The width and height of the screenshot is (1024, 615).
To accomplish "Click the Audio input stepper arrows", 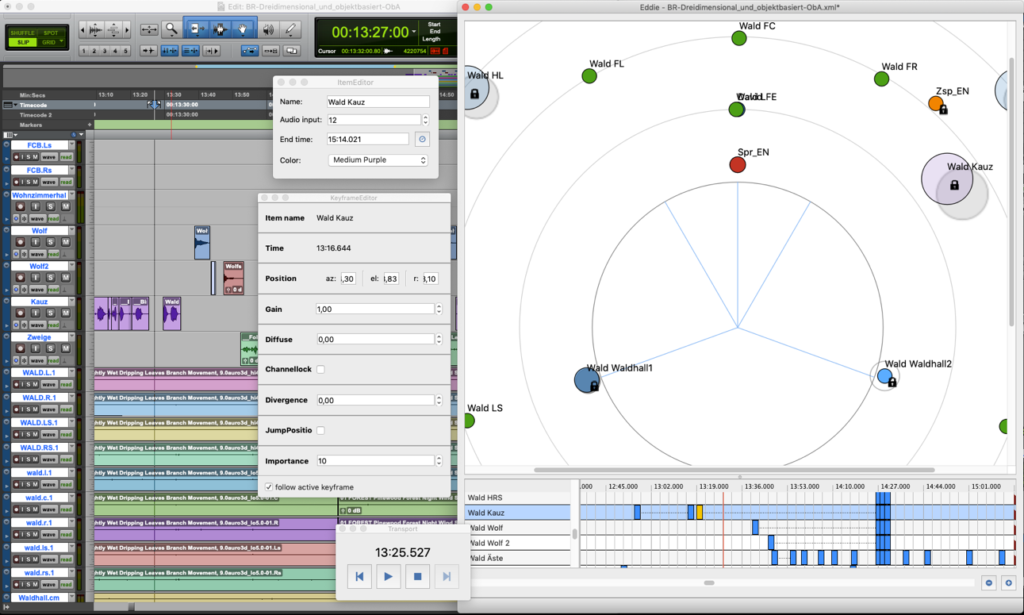I will click(x=424, y=120).
